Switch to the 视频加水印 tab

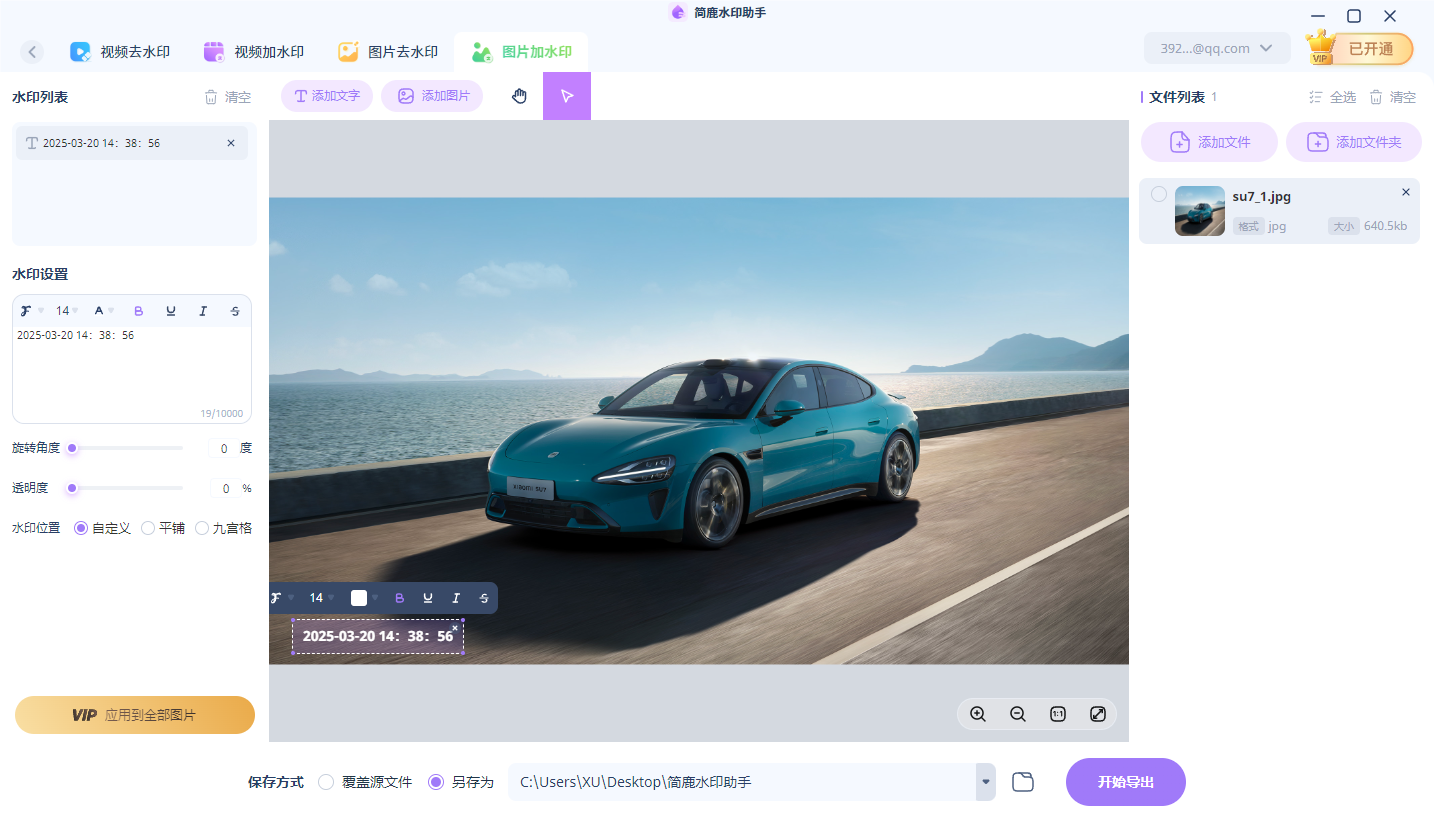254,52
